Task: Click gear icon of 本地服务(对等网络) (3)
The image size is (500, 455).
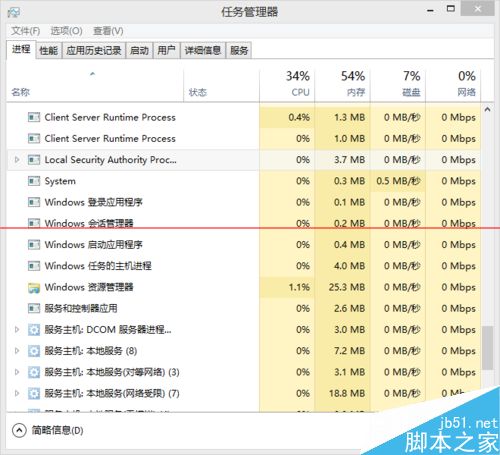Action: click(x=34, y=372)
